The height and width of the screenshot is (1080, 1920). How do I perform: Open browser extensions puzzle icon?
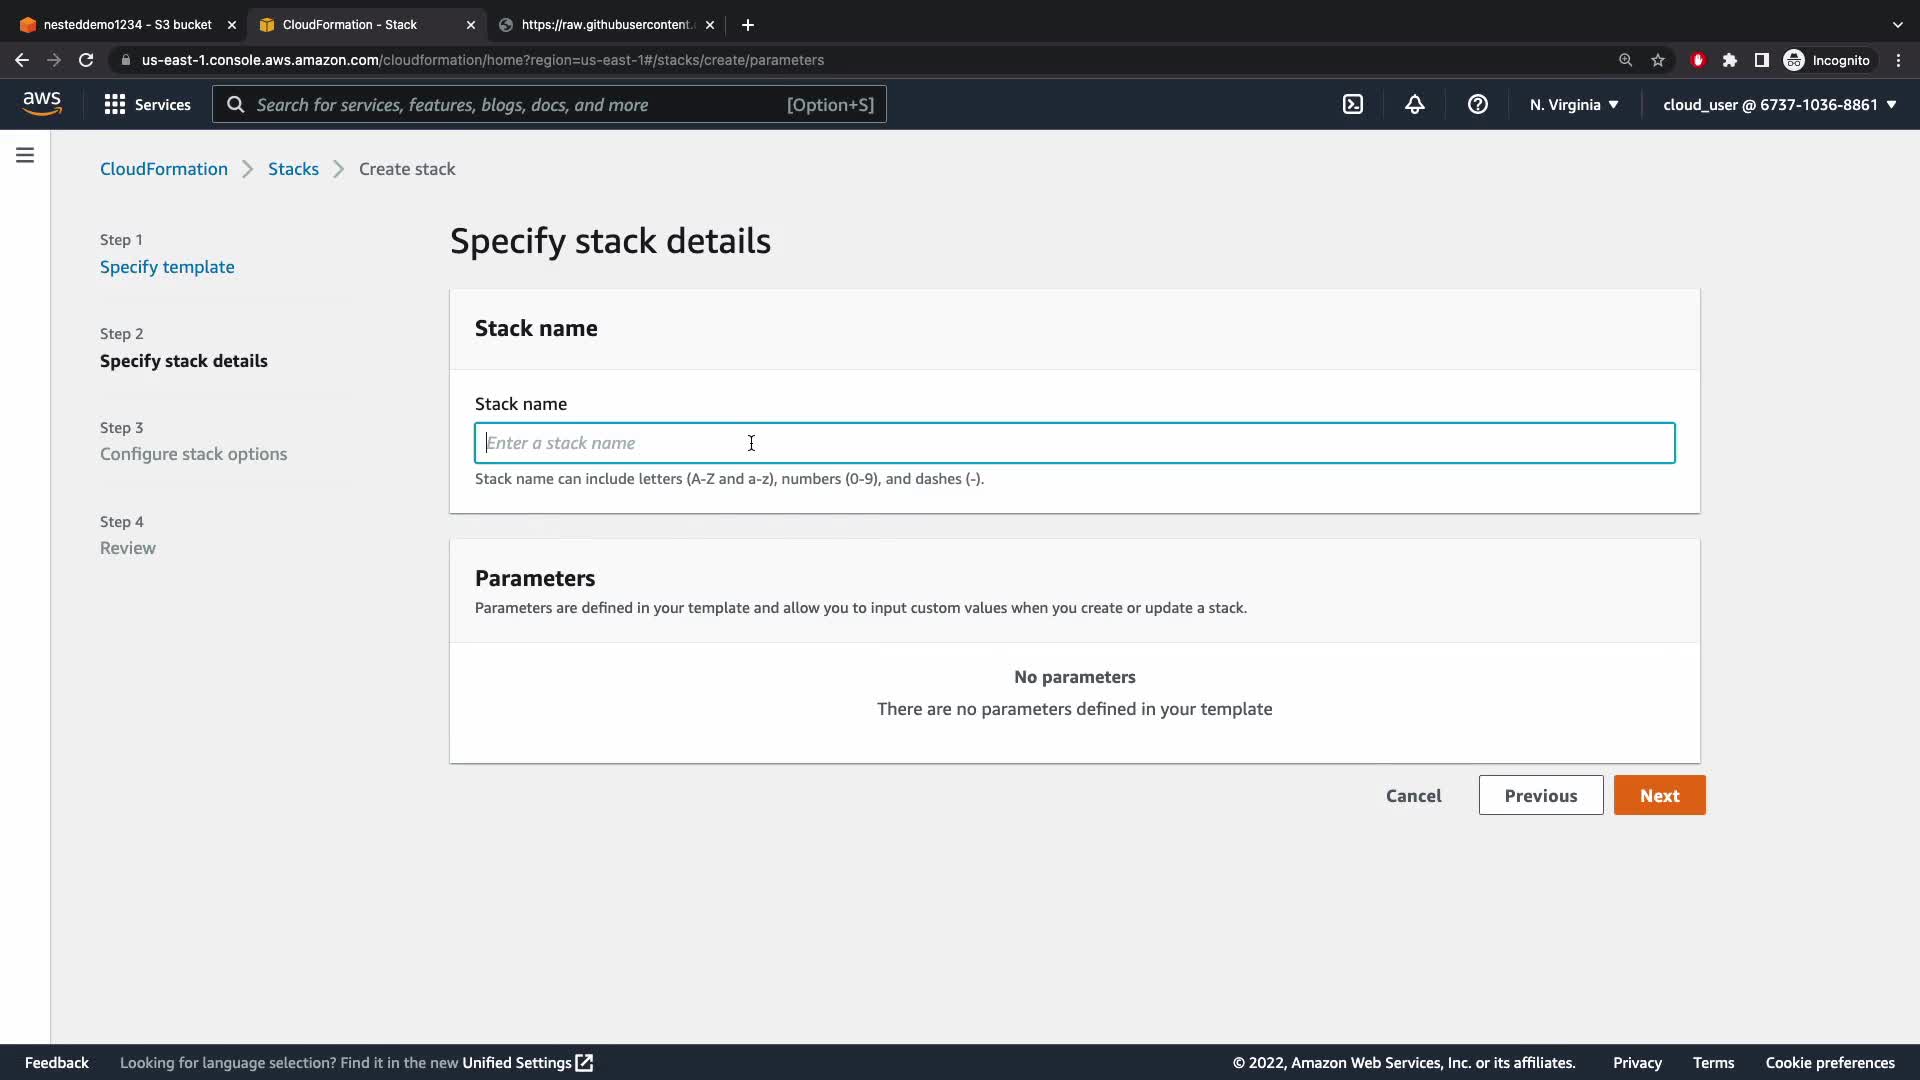[1729, 60]
